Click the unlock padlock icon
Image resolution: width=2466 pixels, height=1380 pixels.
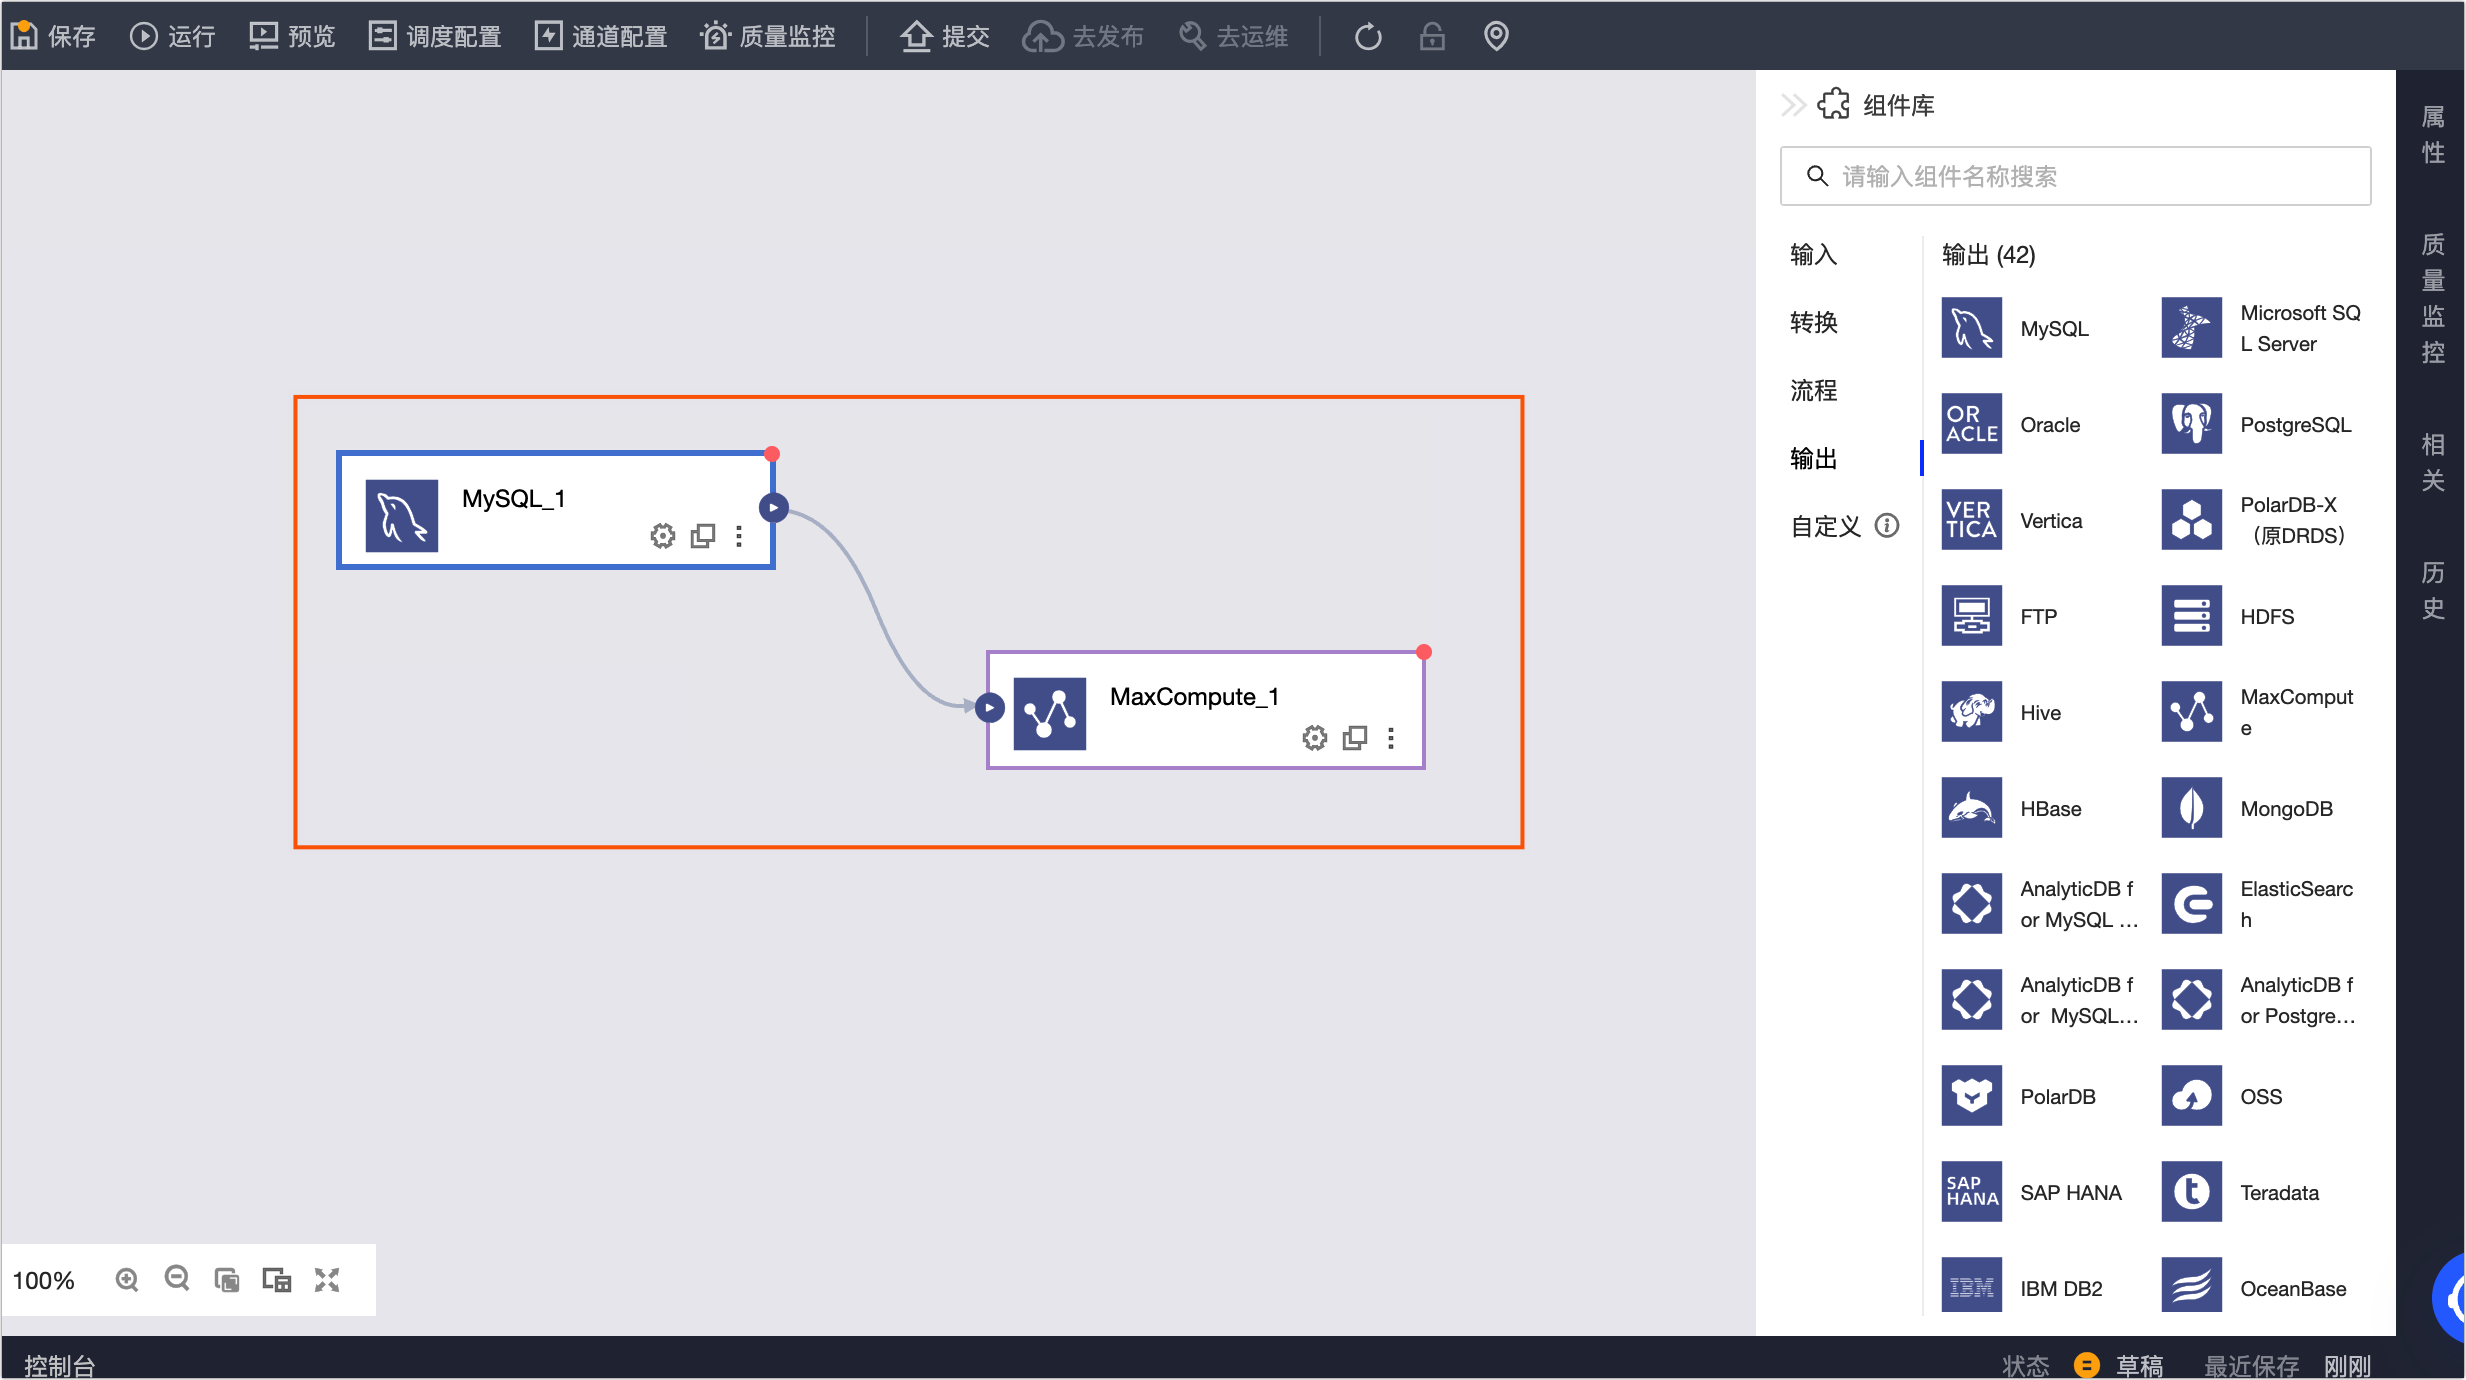(x=1432, y=36)
